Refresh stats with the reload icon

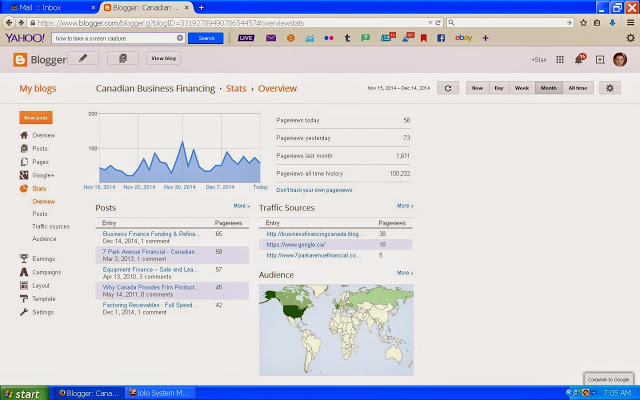(449, 88)
